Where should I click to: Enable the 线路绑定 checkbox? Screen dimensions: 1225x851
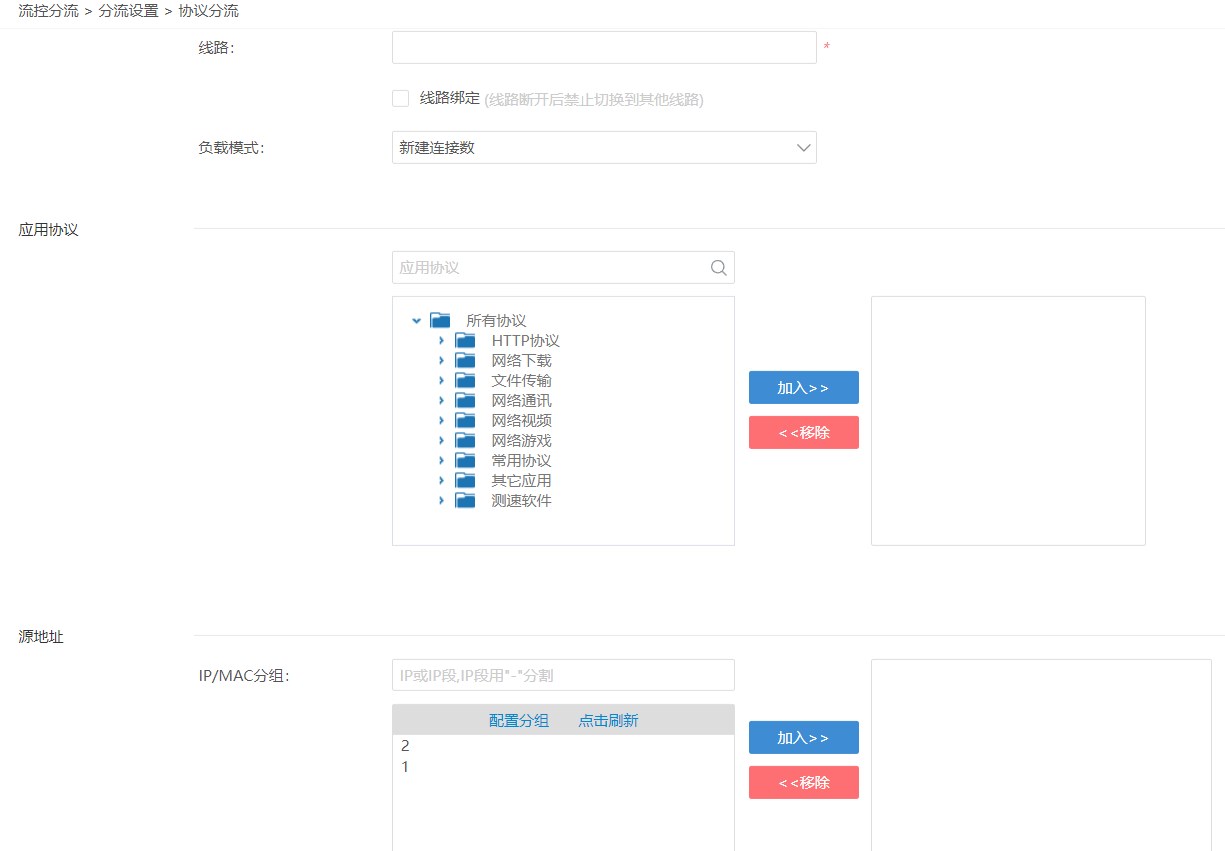401,98
